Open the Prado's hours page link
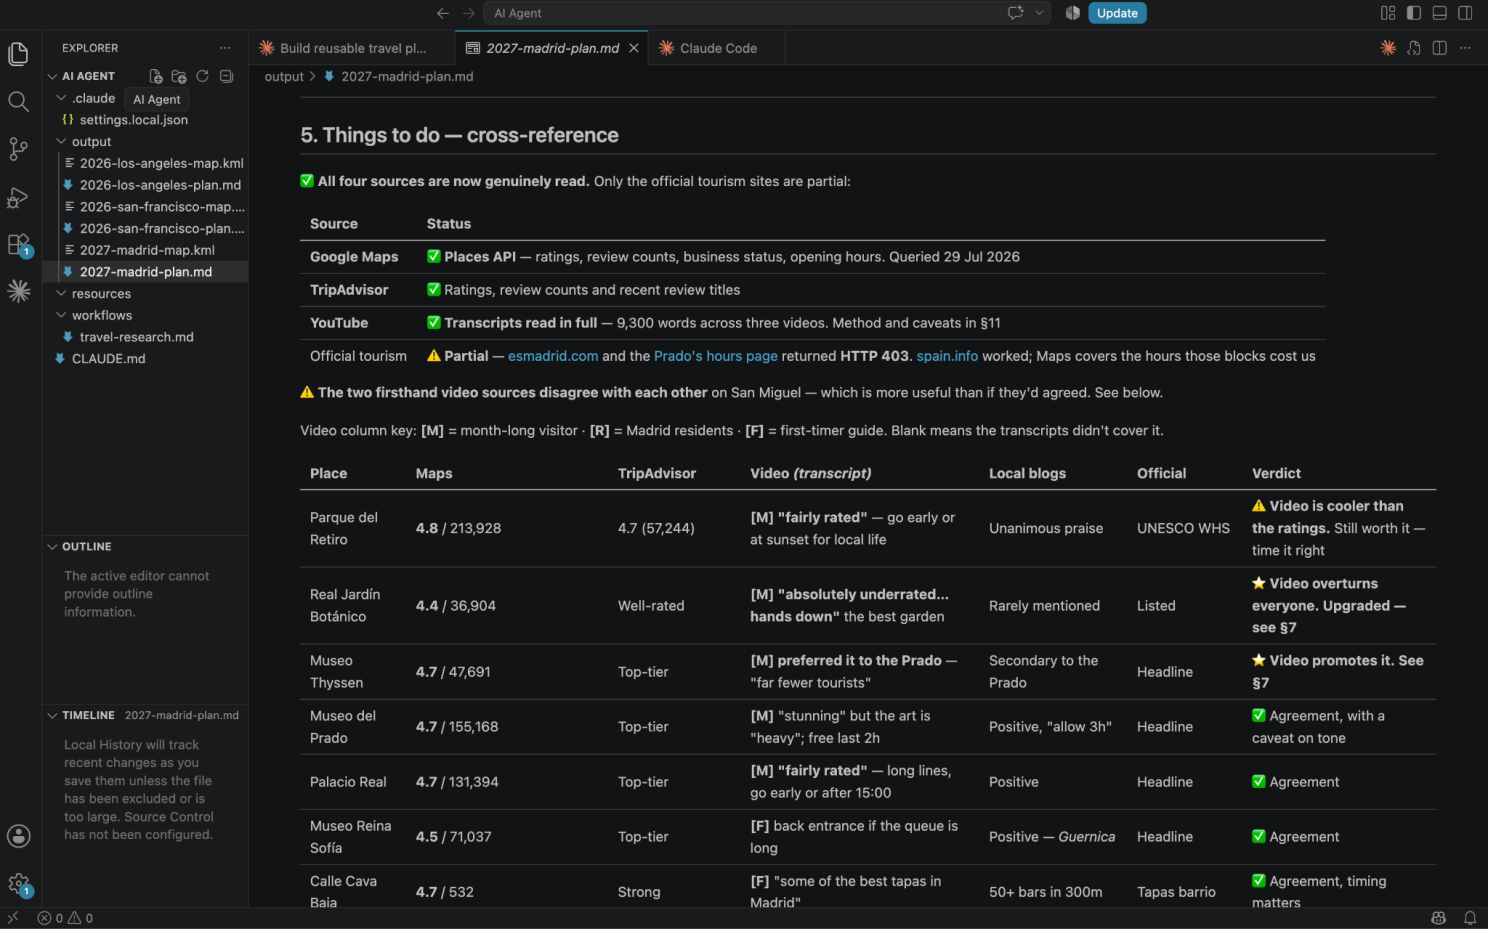The width and height of the screenshot is (1488, 929). tap(716, 356)
